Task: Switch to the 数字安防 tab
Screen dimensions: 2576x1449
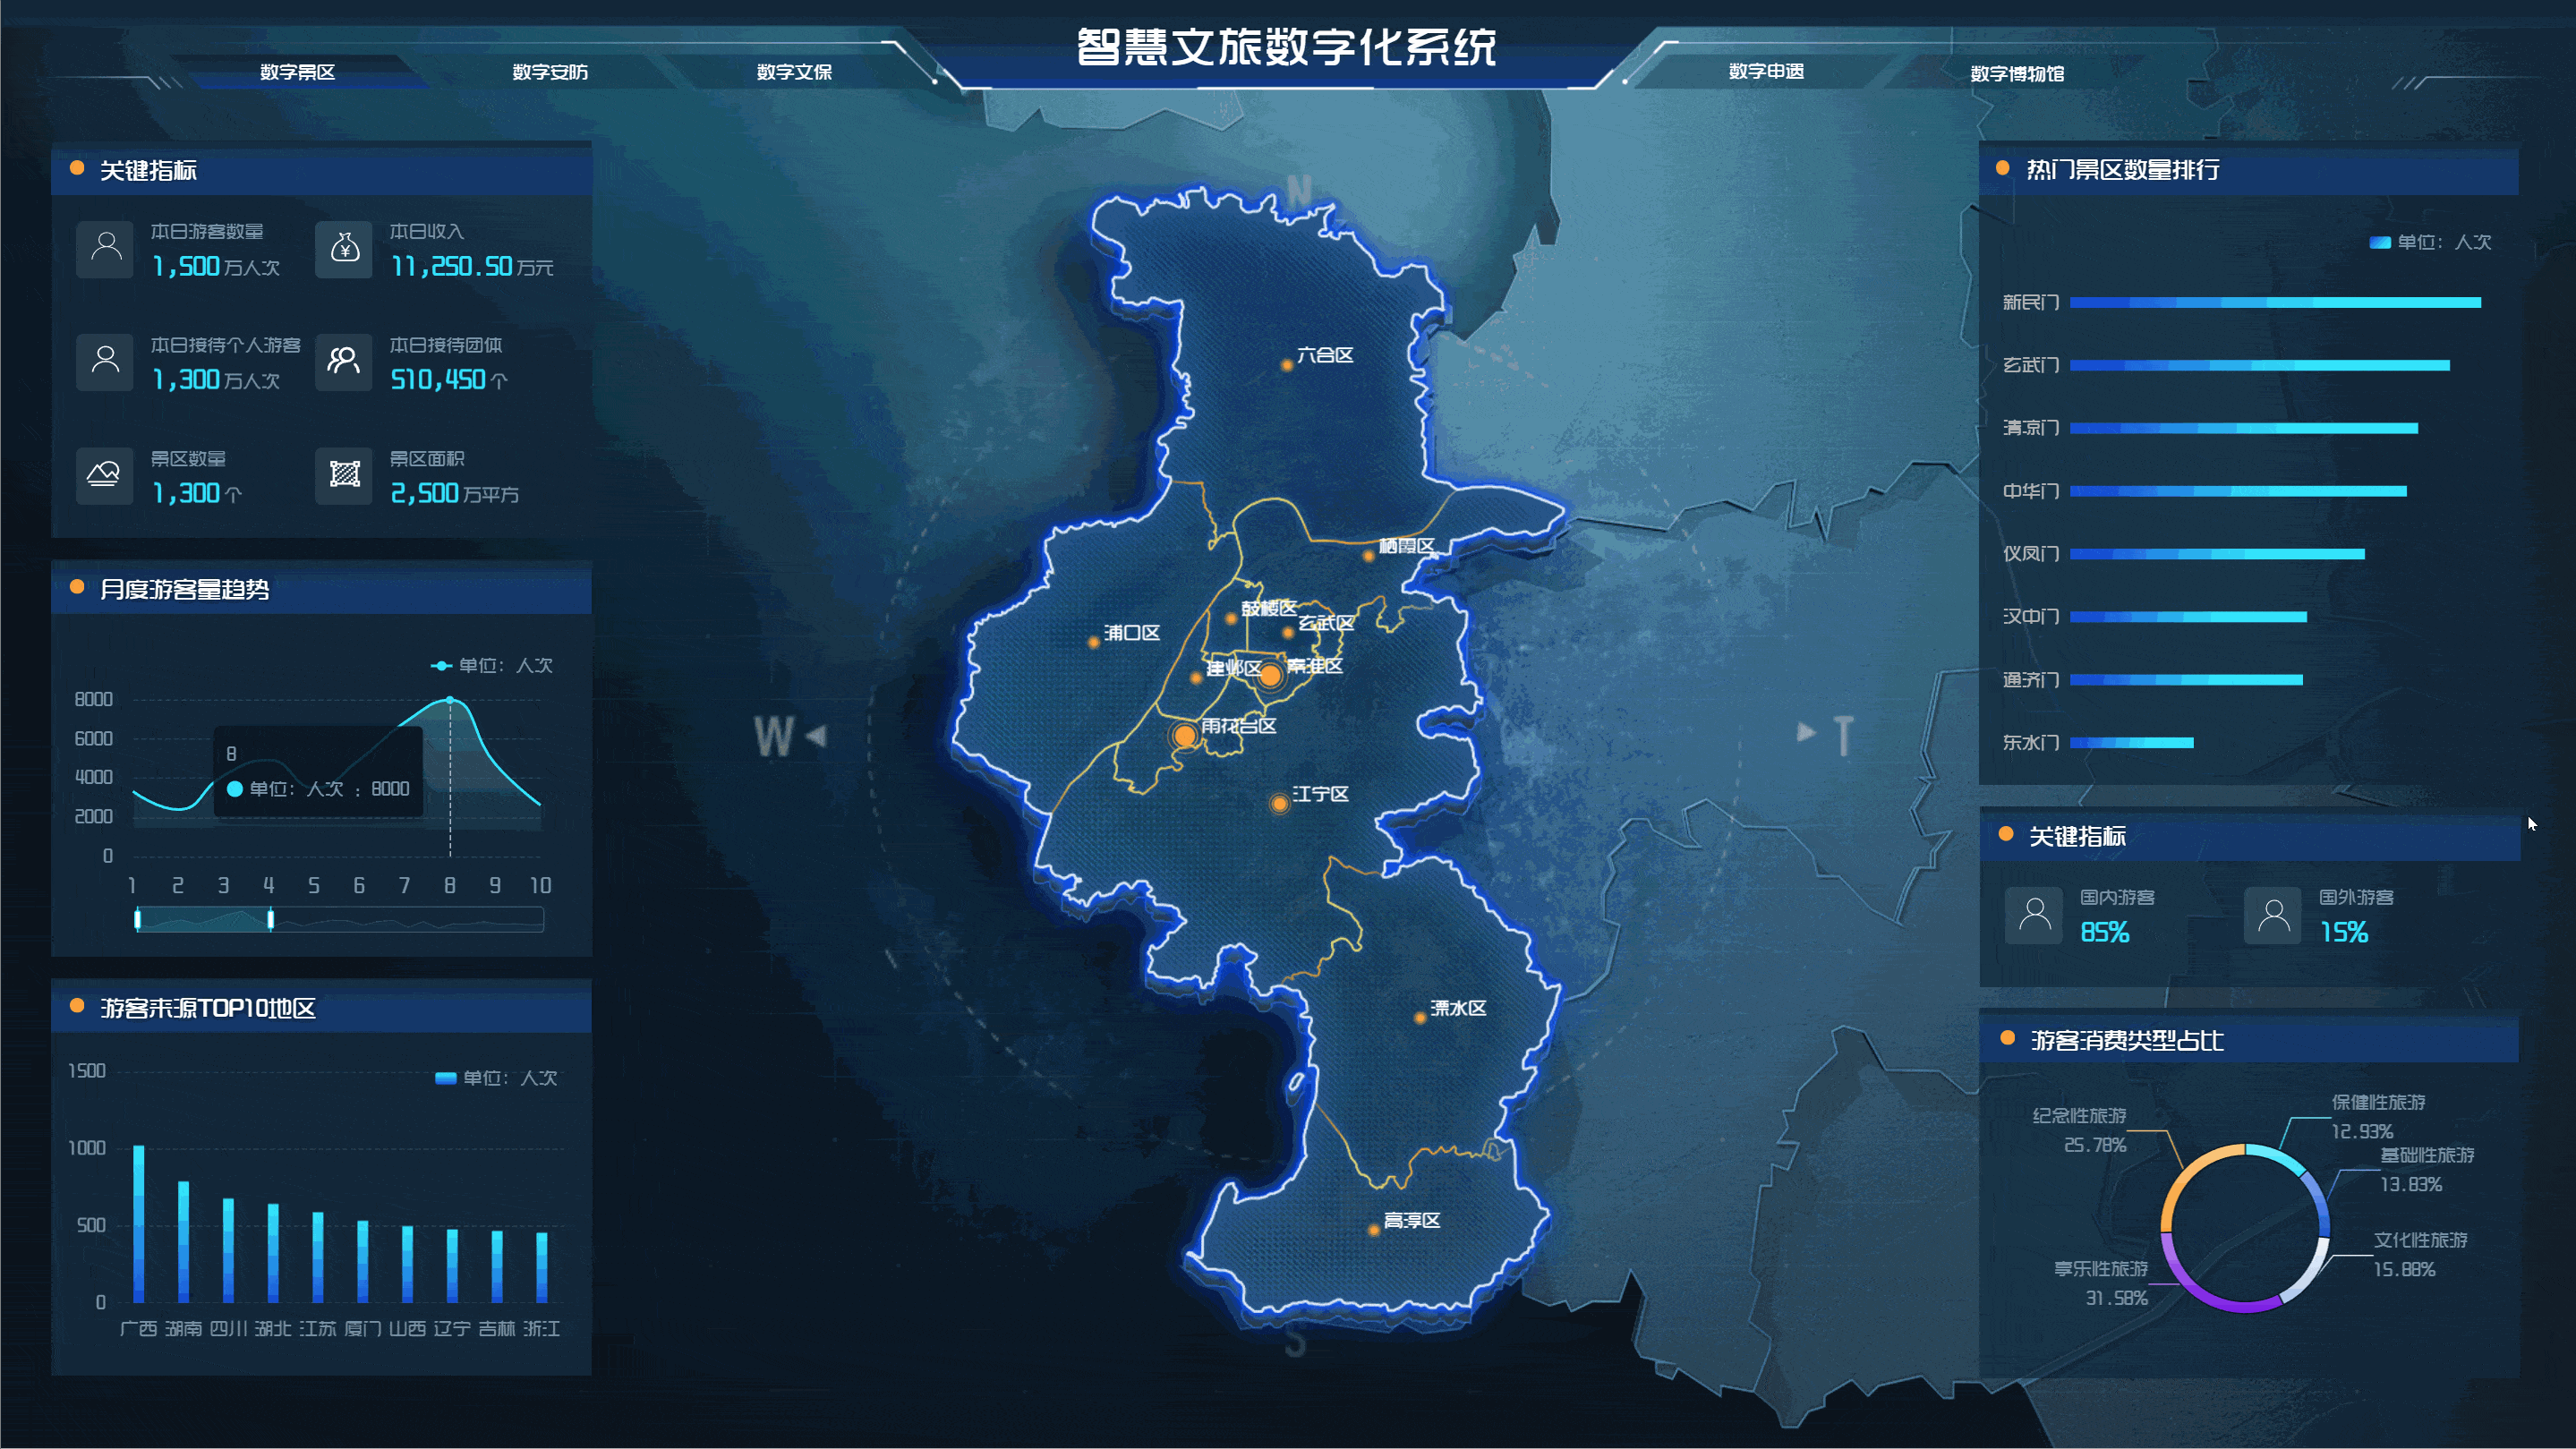Action: pos(551,71)
